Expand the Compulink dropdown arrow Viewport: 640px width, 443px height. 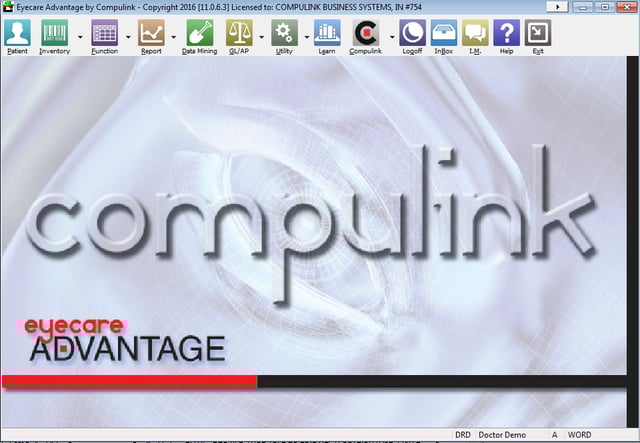click(x=392, y=37)
